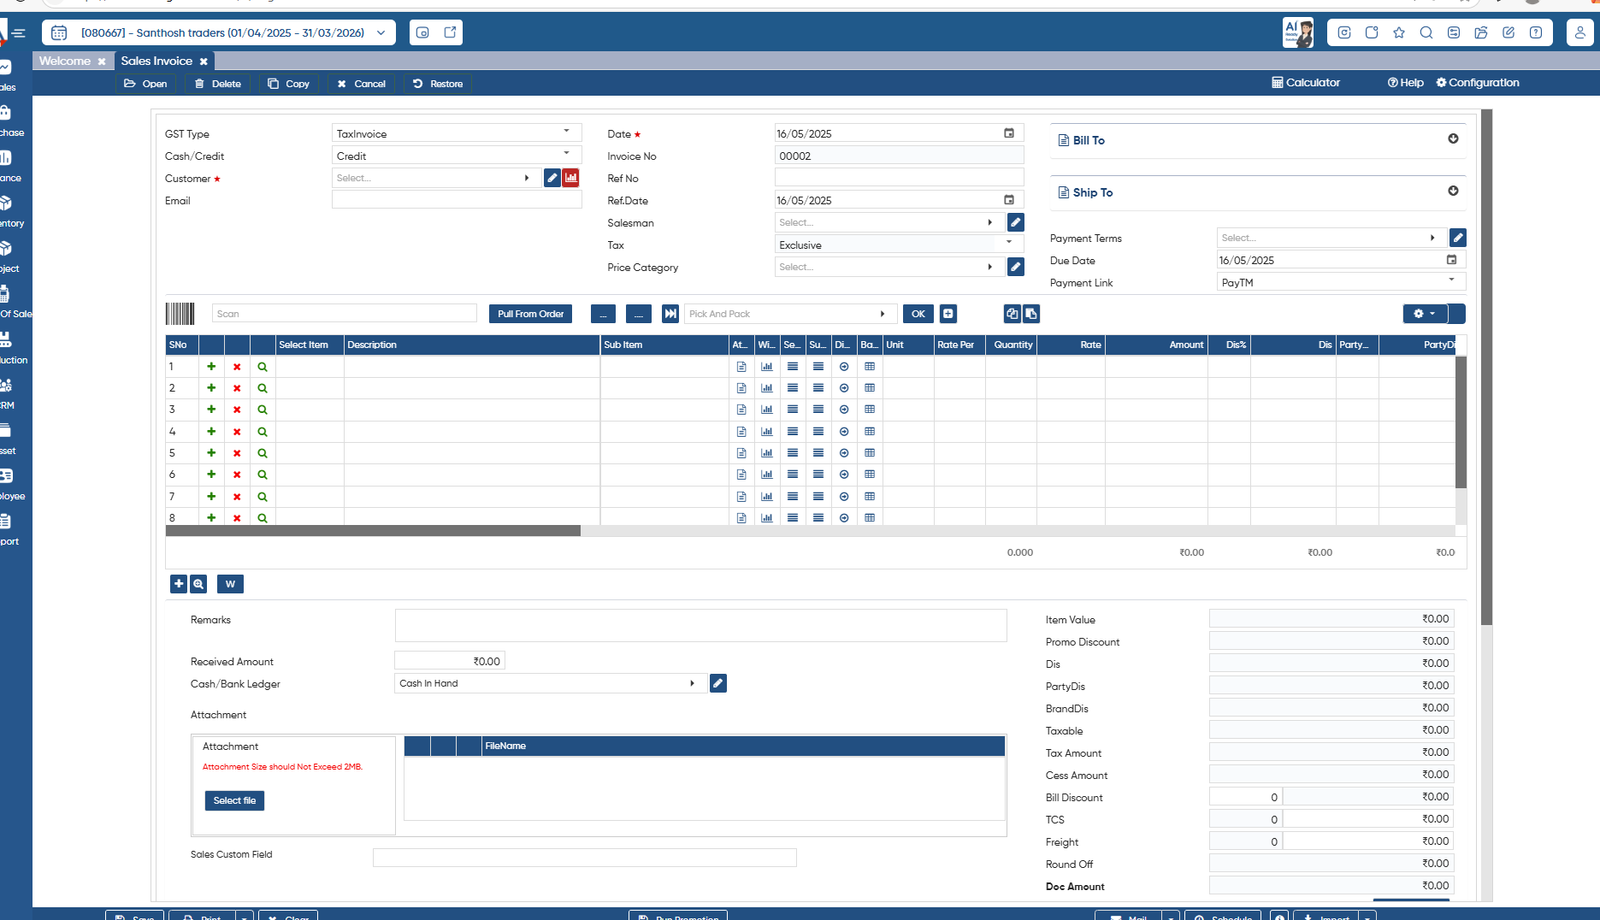Click the AI assistant avatar icon
This screenshot has width=1600, height=920.
[x=1297, y=32]
